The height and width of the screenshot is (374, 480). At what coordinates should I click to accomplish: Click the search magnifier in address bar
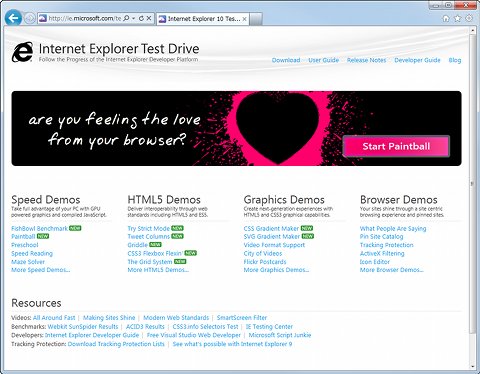(x=126, y=18)
